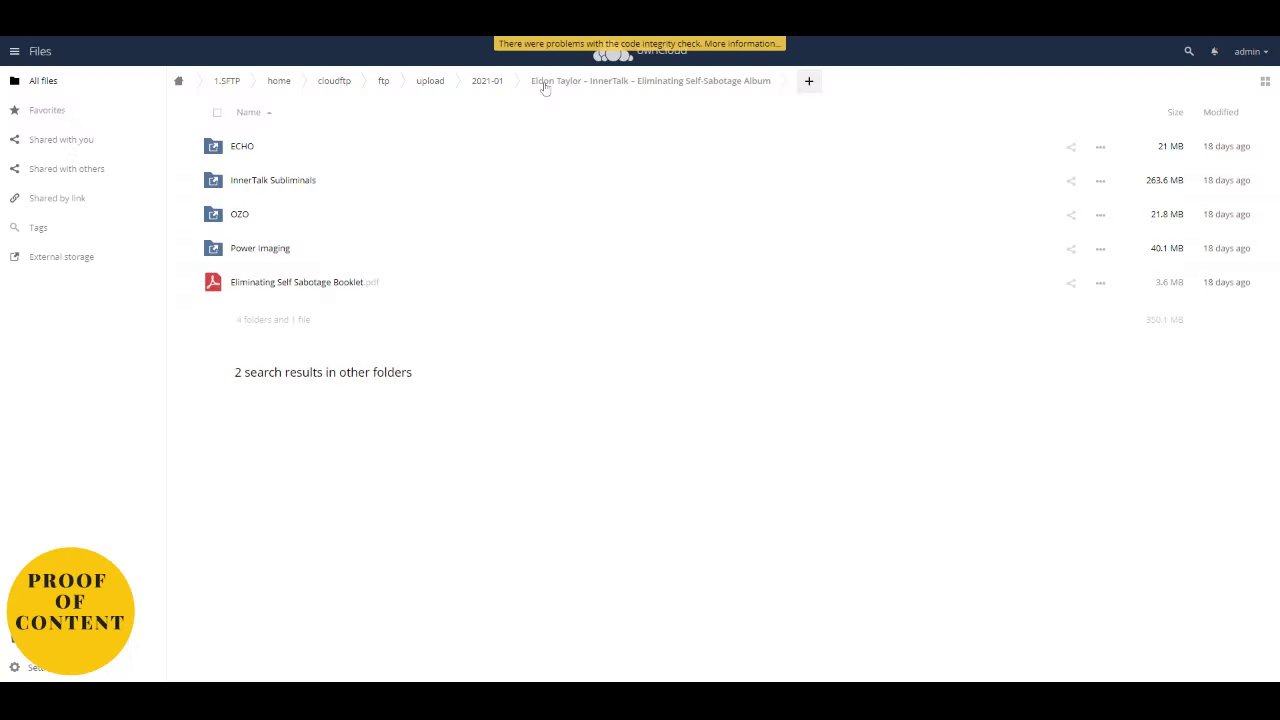The image size is (1280, 720).
Task: Click the ECHO folder icon
Action: [213, 146]
